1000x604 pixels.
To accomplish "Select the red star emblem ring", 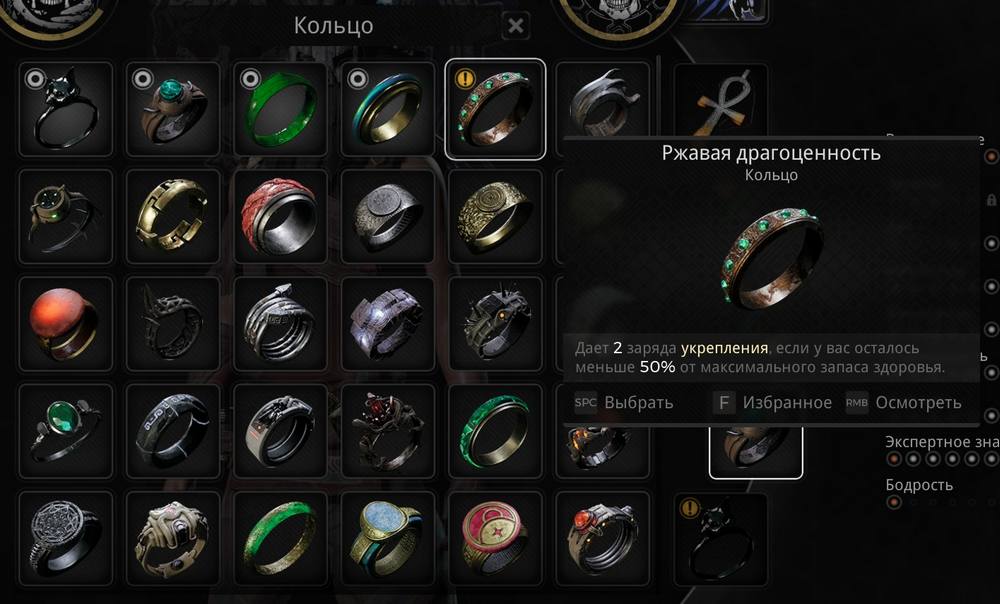I will tap(495, 538).
